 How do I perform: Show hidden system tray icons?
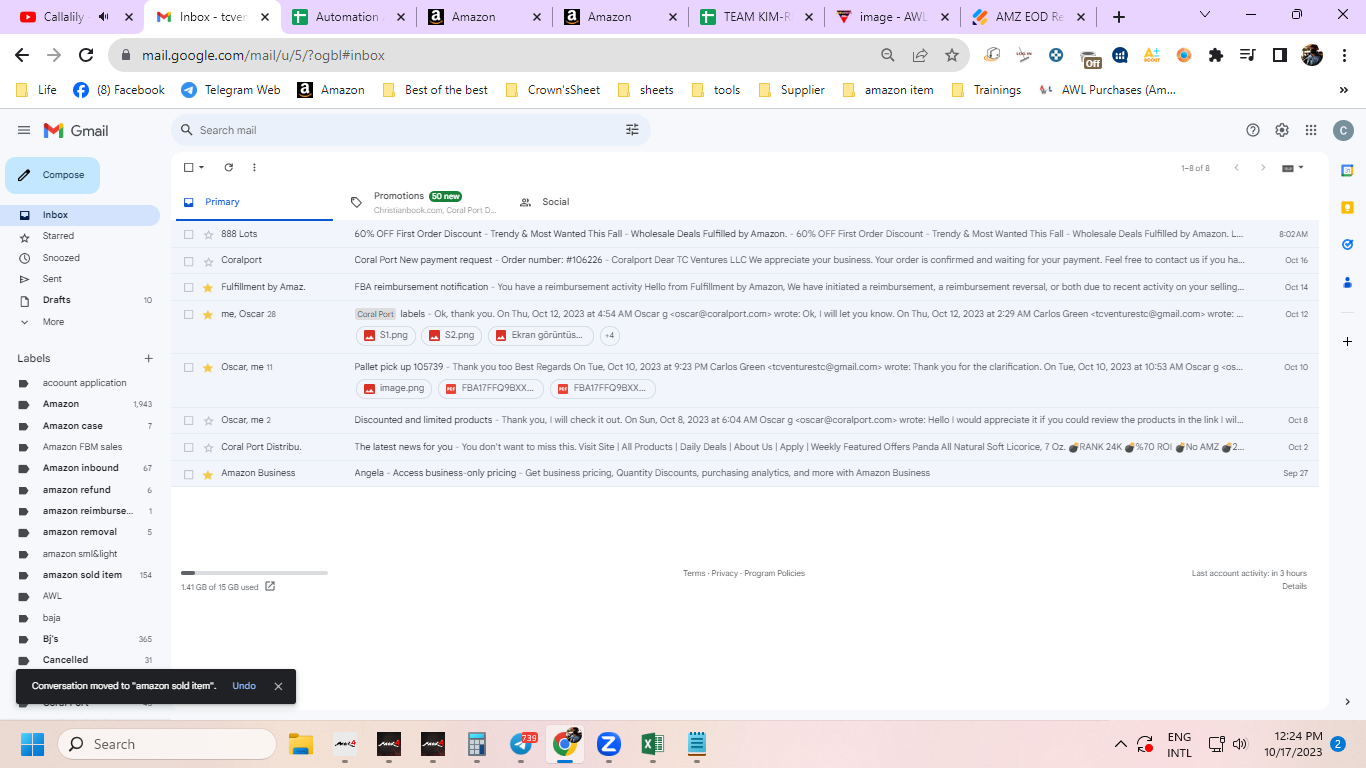(x=1120, y=744)
